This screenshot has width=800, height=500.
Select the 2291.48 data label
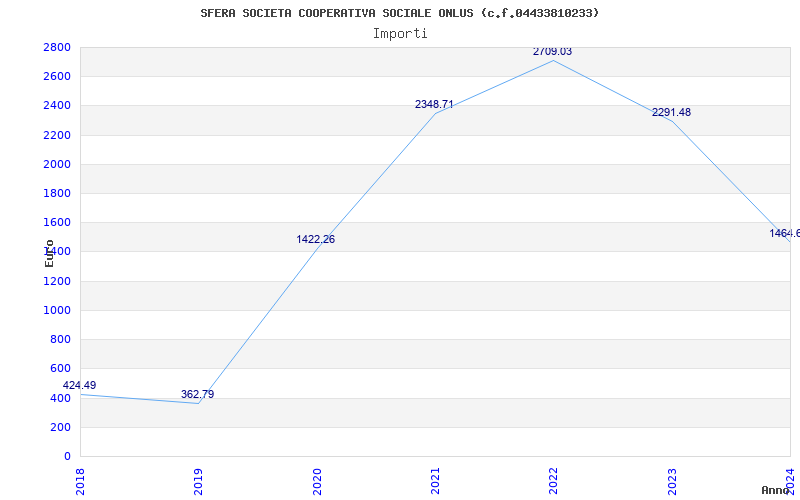tap(671, 112)
